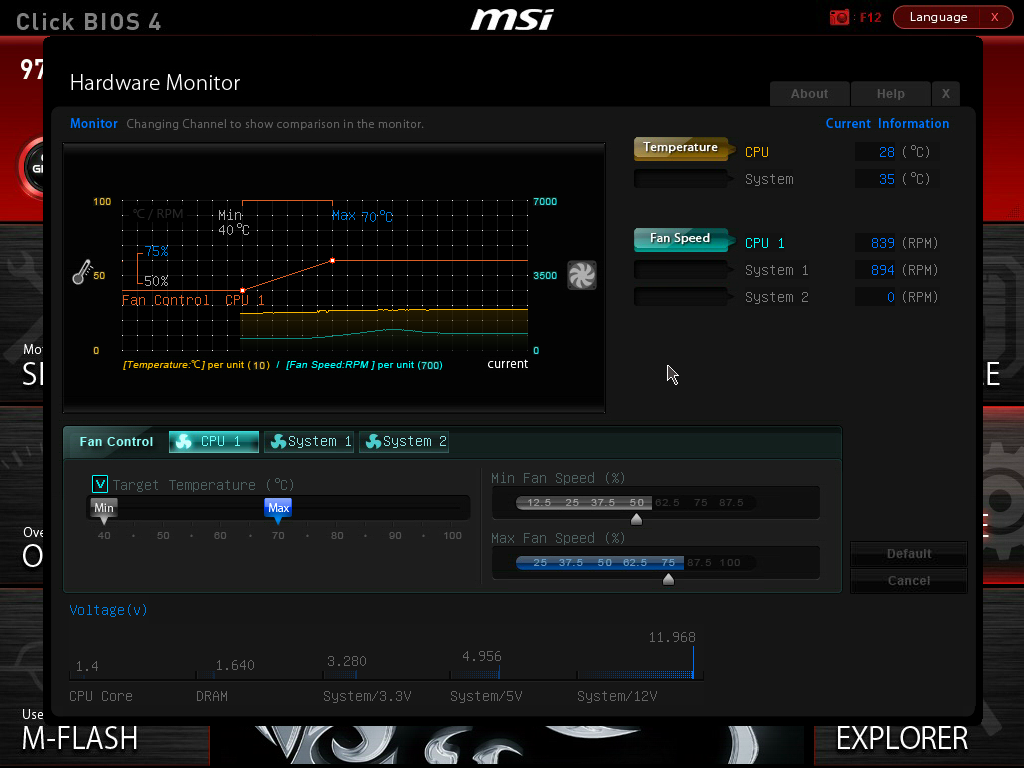Toggle the System temperature channel button
This screenshot has width=1024, height=768.
tap(681, 178)
